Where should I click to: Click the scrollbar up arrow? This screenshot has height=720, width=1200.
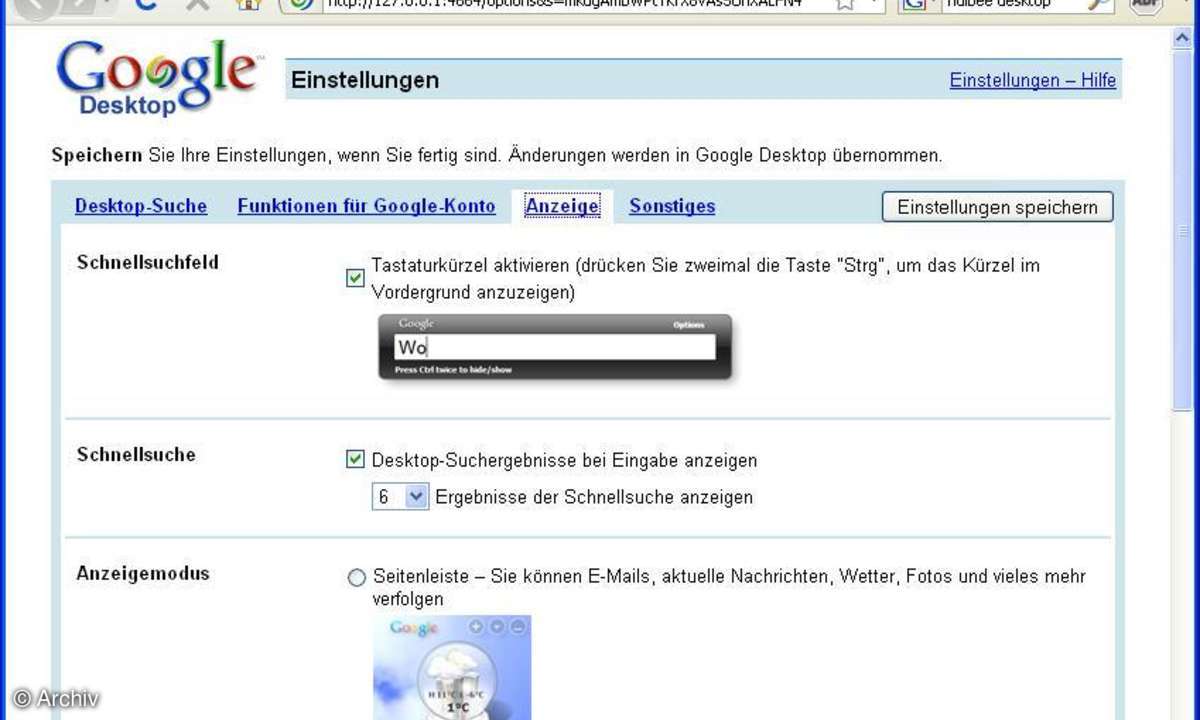(x=1183, y=36)
